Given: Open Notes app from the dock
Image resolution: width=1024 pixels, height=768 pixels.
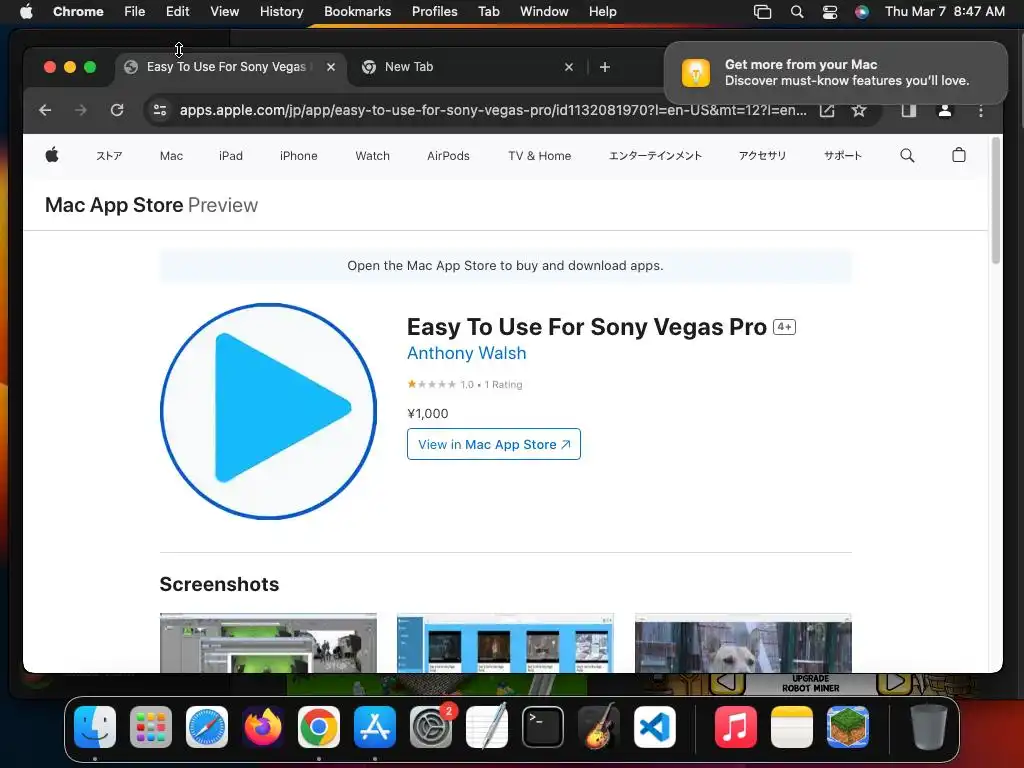Looking at the screenshot, I should click(x=792, y=727).
